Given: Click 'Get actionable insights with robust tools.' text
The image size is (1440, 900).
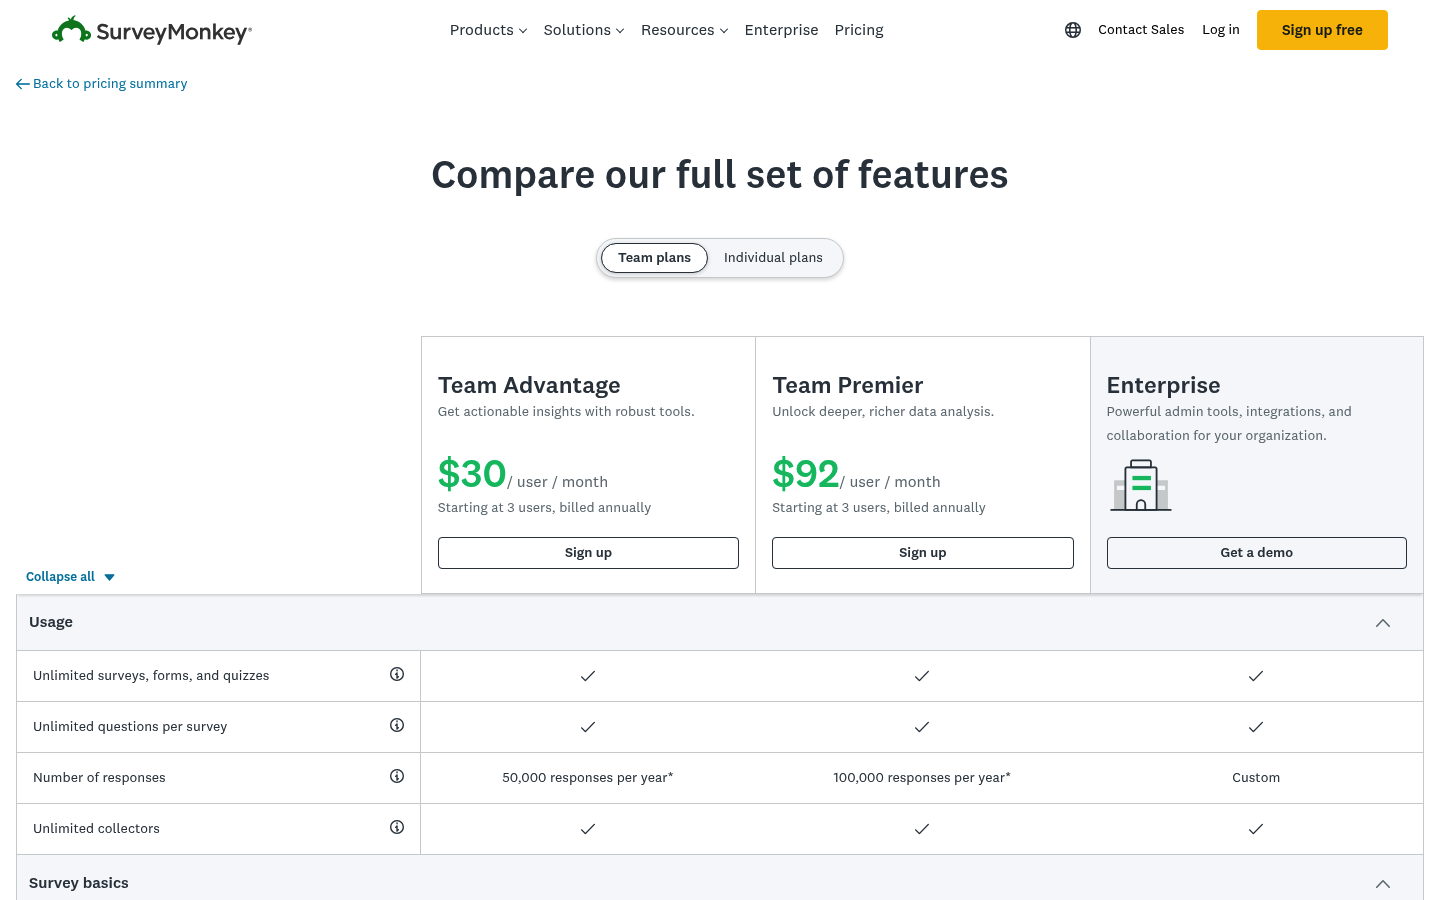Looking at the screenshot, I should click(x=566, y=411).
